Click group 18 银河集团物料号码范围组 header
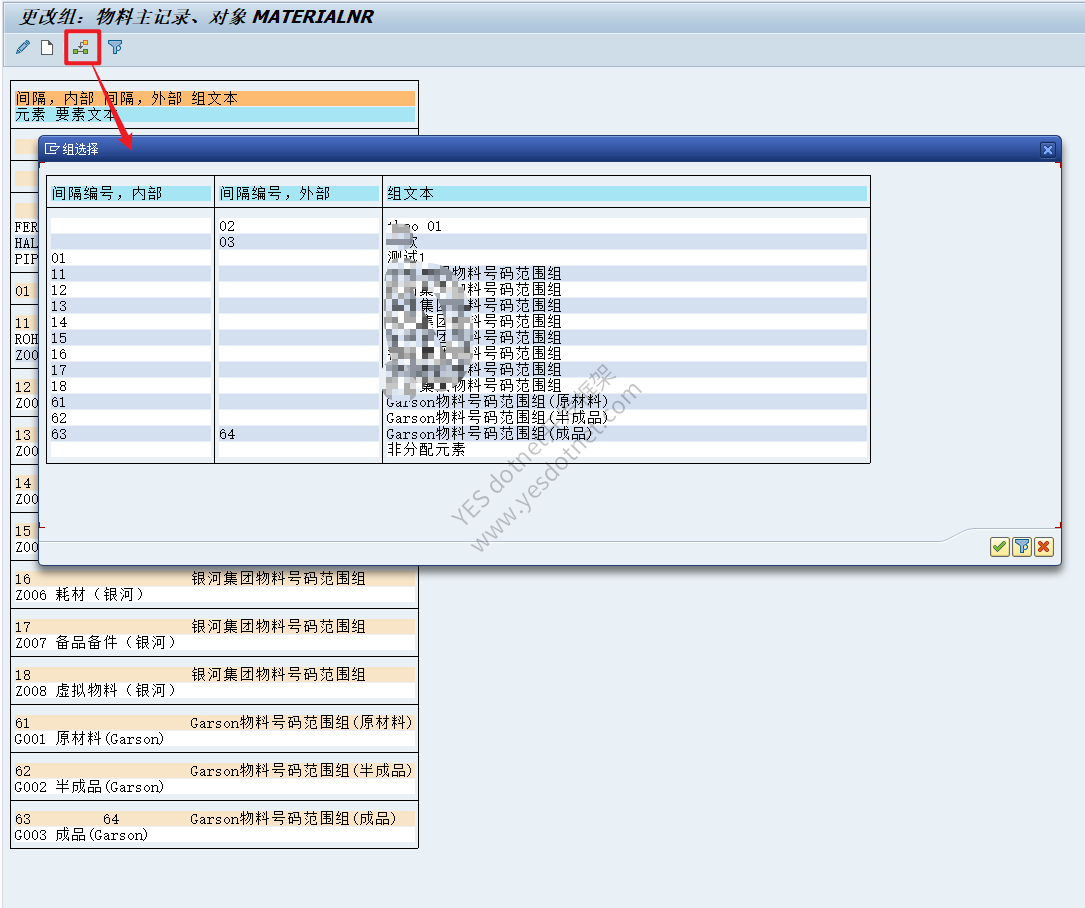This screenshot has height=908, width=1085. click(x=215, y=675)
